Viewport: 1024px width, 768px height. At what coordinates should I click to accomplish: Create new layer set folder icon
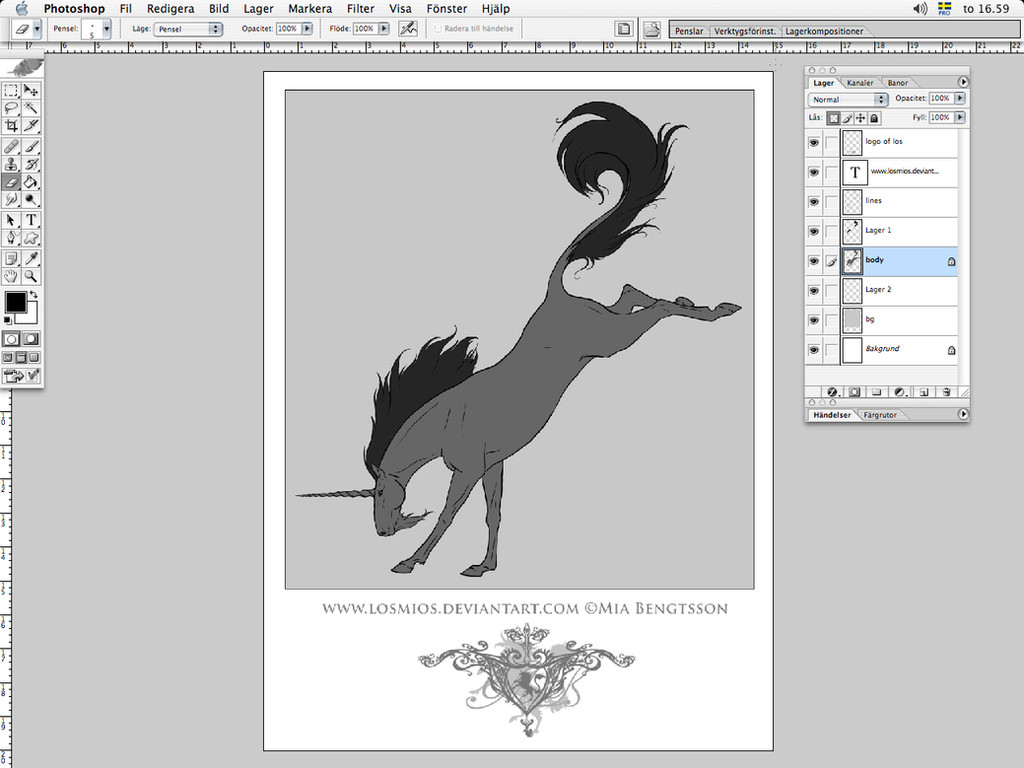(x=876, y=392)
